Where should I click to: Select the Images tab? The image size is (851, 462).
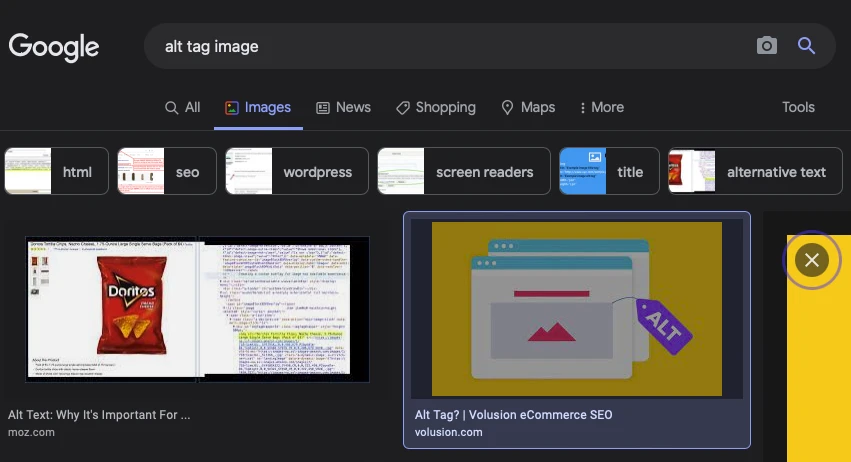[258, 107]
